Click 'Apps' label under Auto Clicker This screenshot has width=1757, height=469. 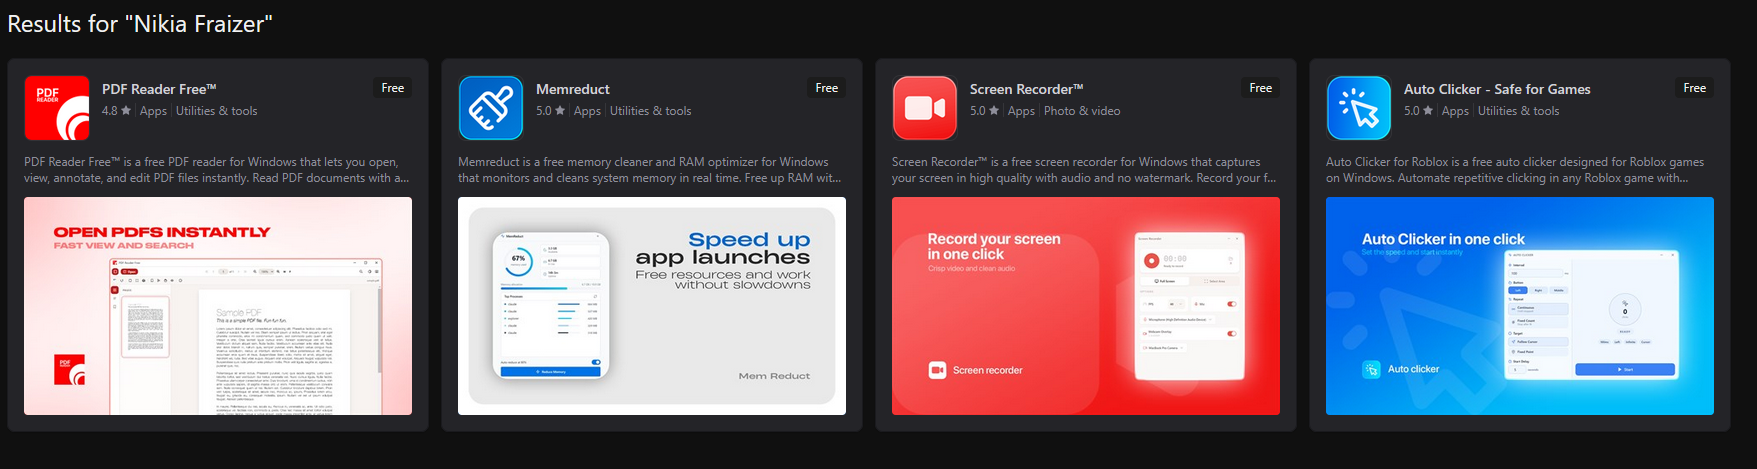tap(1455, 111)
